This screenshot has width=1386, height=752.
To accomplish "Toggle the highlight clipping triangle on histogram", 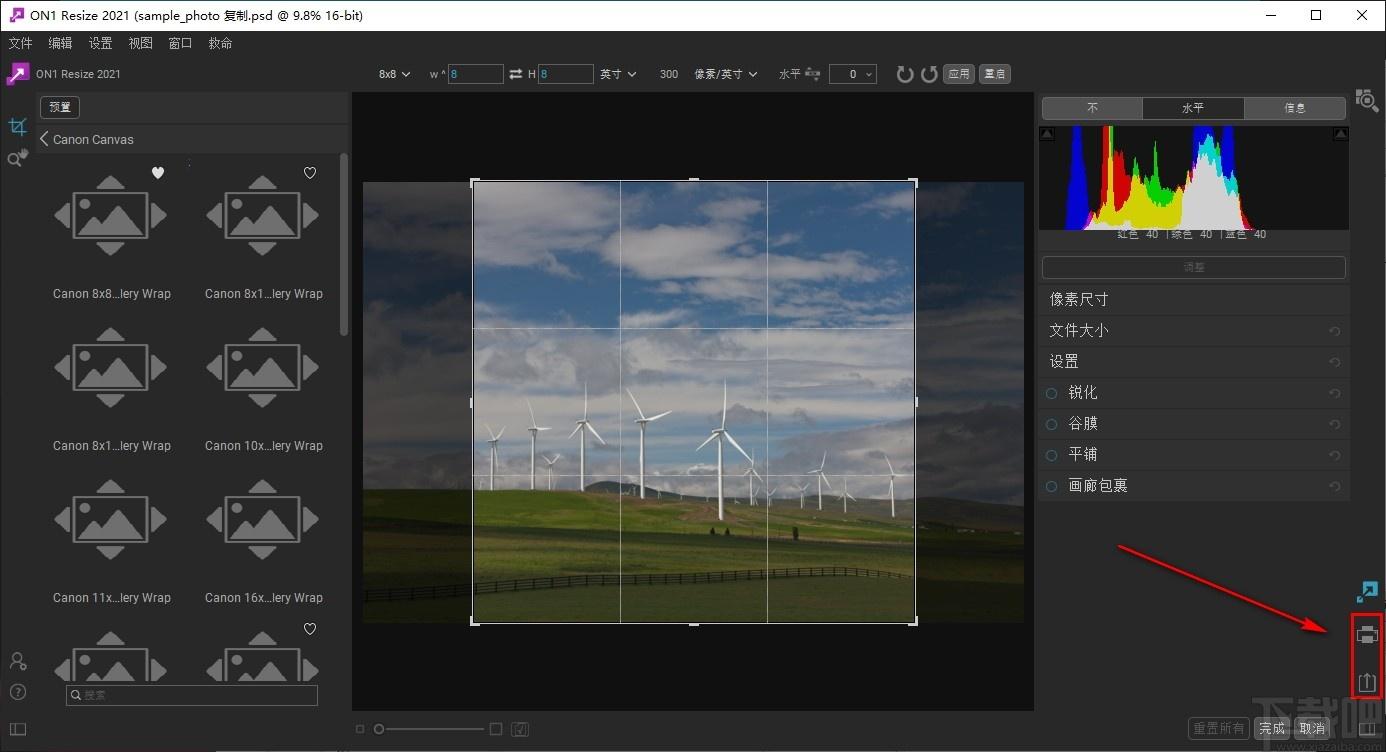I will 1341,133.
